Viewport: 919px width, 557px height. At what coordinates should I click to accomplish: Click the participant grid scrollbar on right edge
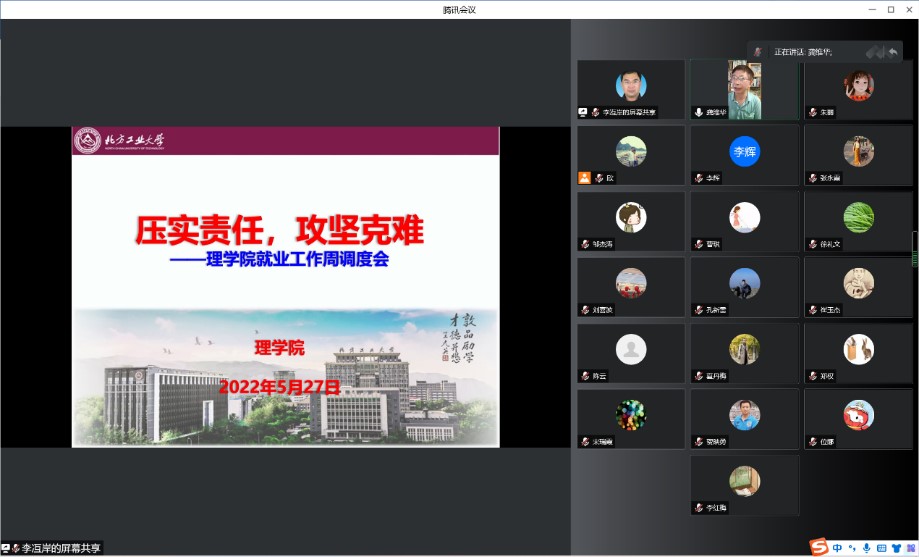click(x=914, y=245)
